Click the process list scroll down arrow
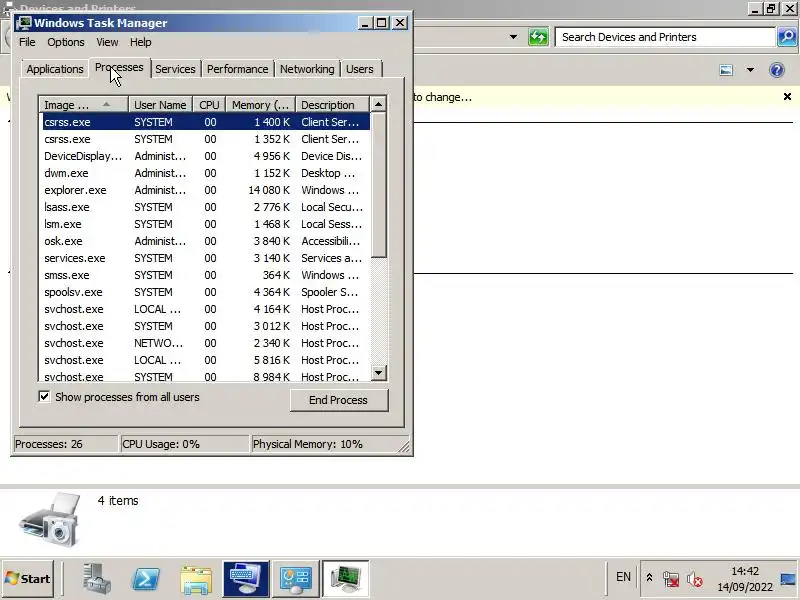The width and height of the screenshot is (800, 600). pos(378,372)
